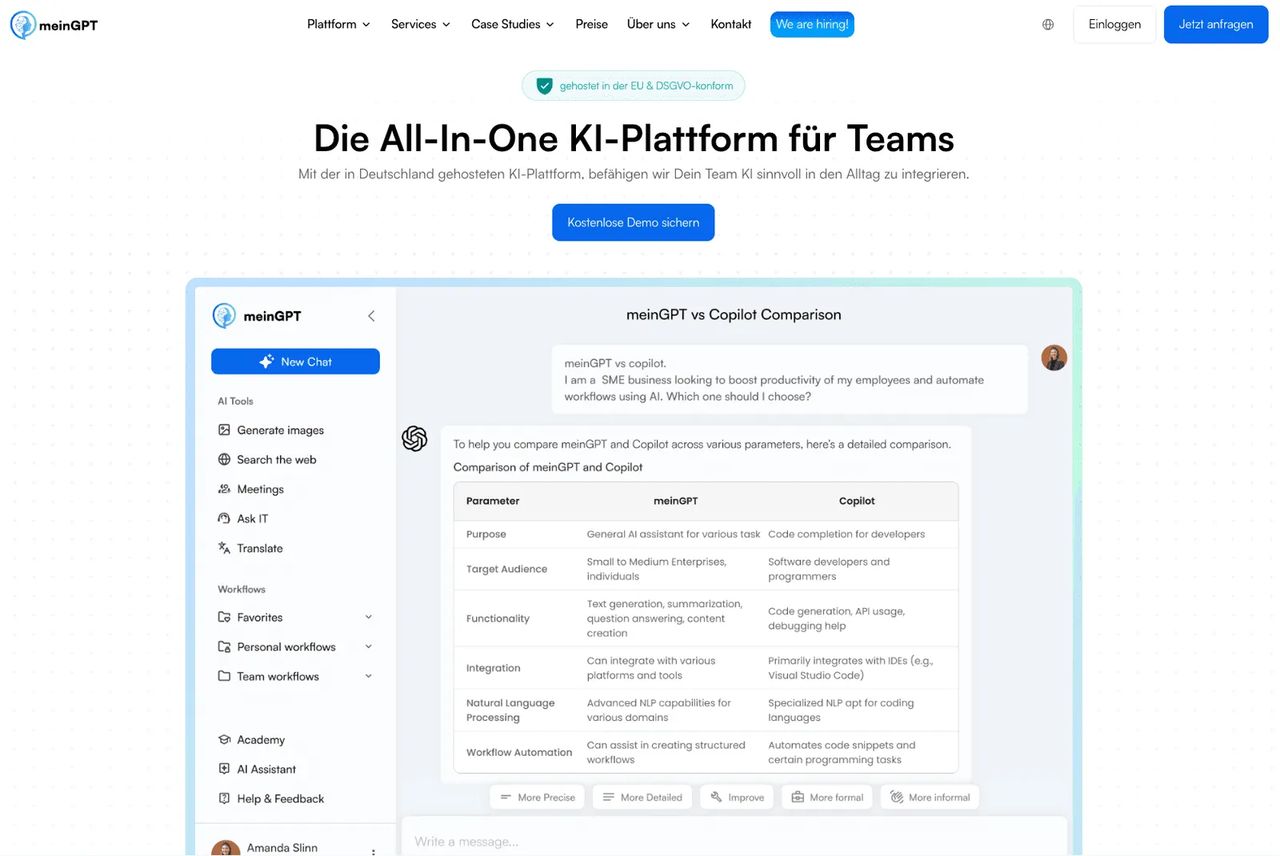Click the Einloggen button
Screen dimensions: 1280x856
pos(1115,25)
